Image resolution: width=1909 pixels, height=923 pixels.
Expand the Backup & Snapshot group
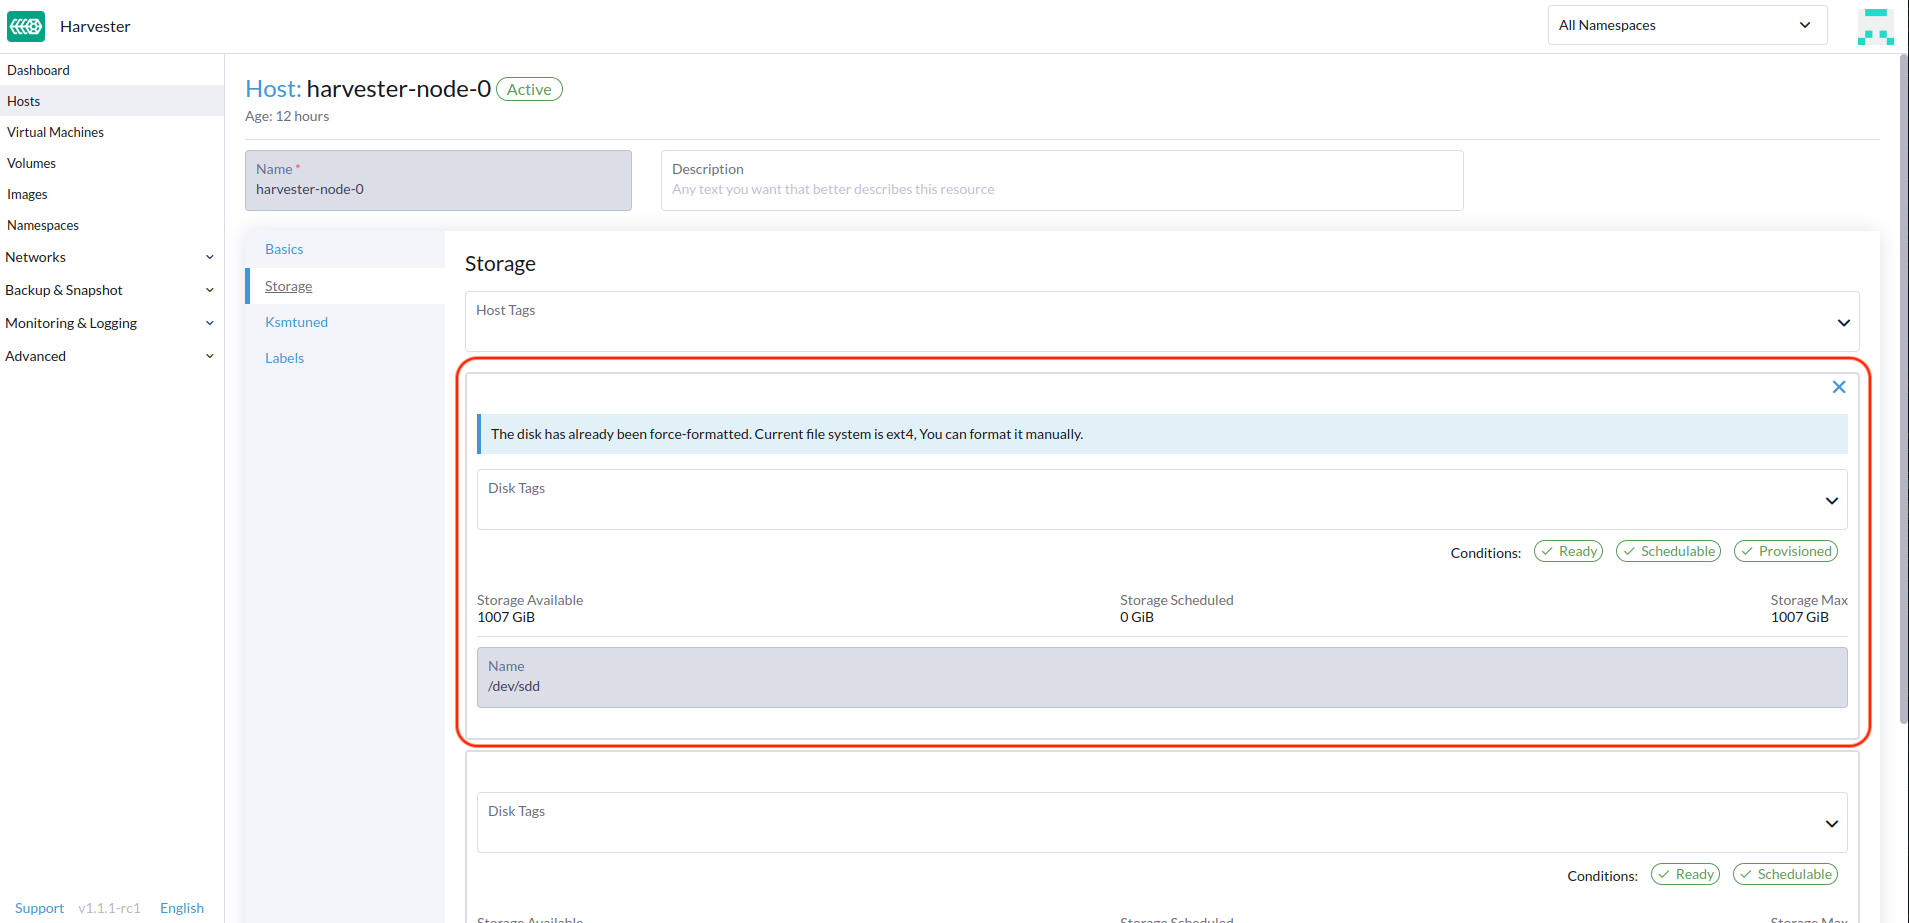(x=110, y=290)
